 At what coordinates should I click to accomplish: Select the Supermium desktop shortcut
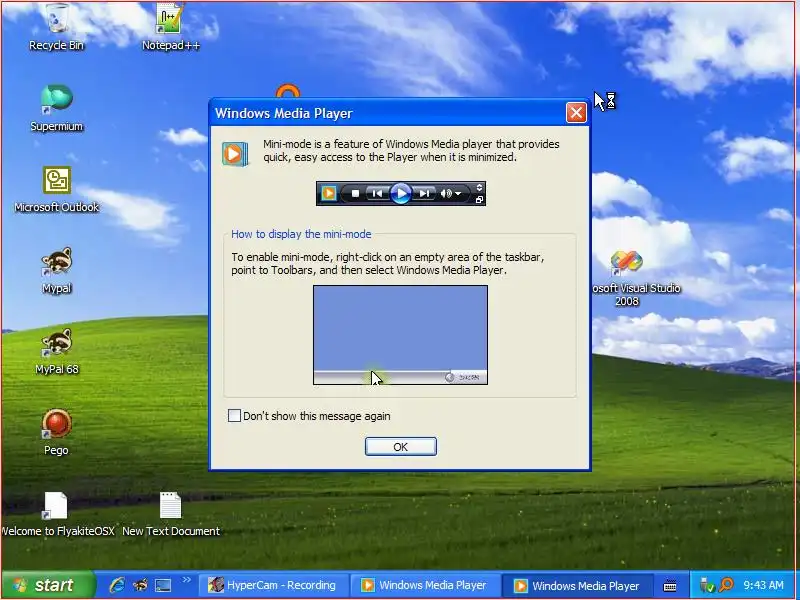pyautogui.click(x=56, y=108)
